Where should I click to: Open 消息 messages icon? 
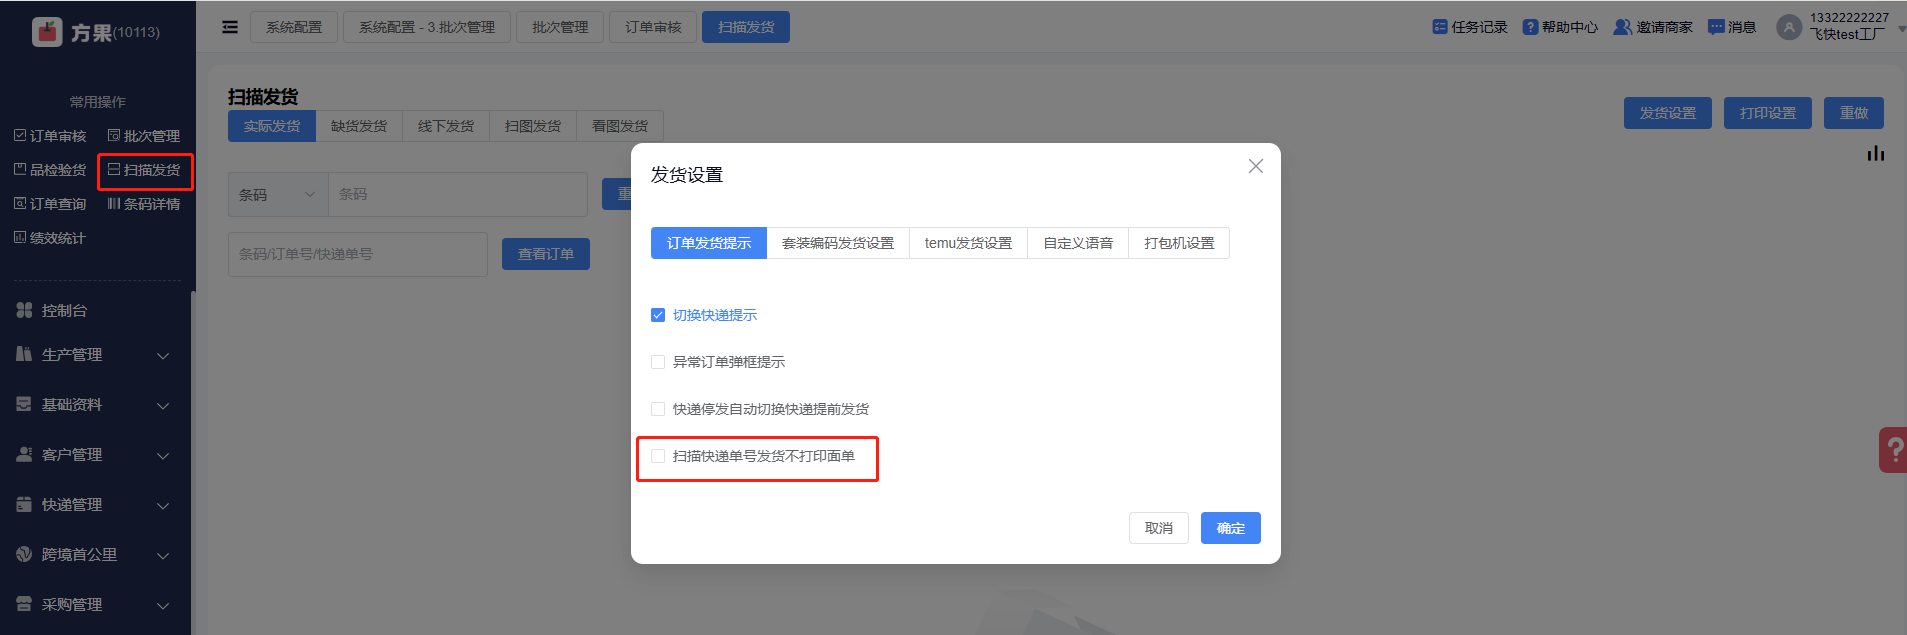[x=1716, y=27]
